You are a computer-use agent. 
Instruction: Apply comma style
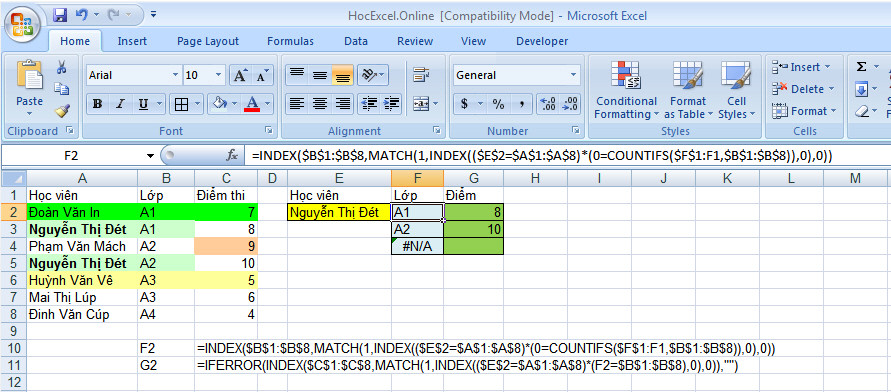521,104
